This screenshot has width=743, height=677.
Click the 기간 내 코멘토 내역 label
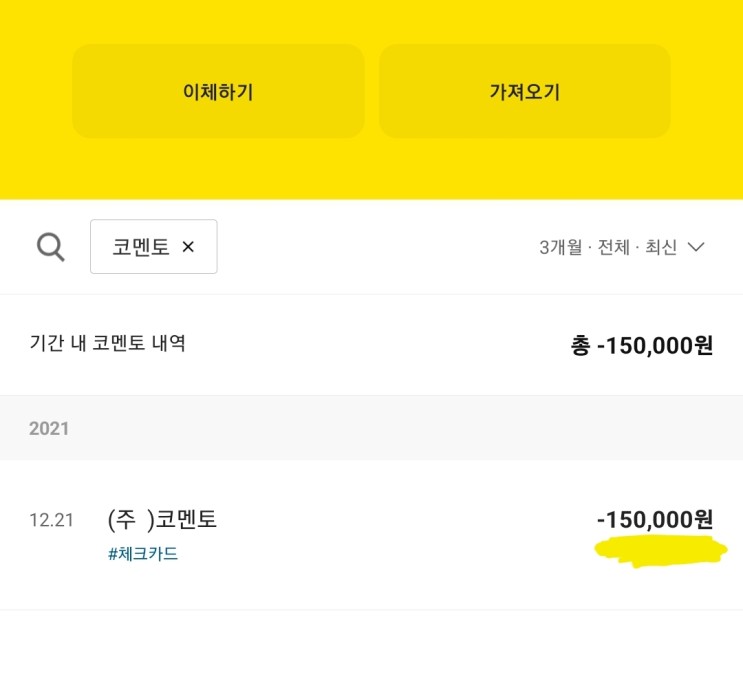[x=108, y=344]
